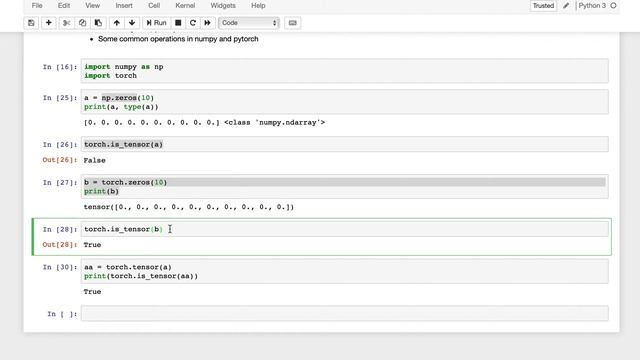Move selected cell down arrow

(132, 23)
